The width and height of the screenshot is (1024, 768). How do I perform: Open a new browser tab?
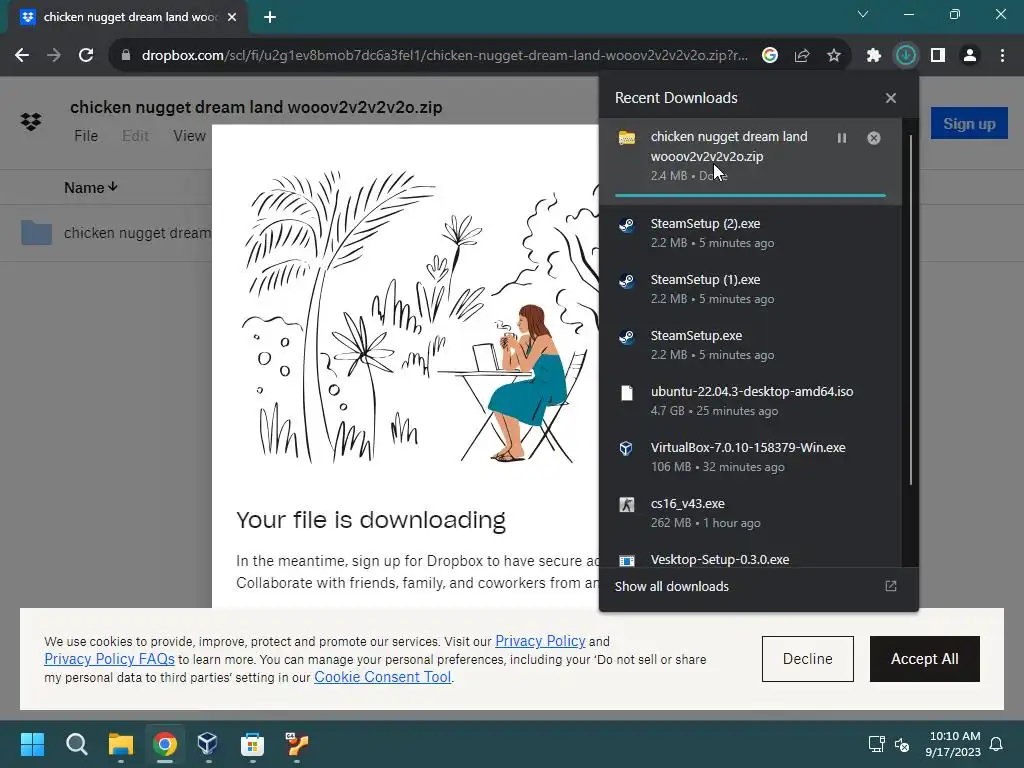point(270,17)
